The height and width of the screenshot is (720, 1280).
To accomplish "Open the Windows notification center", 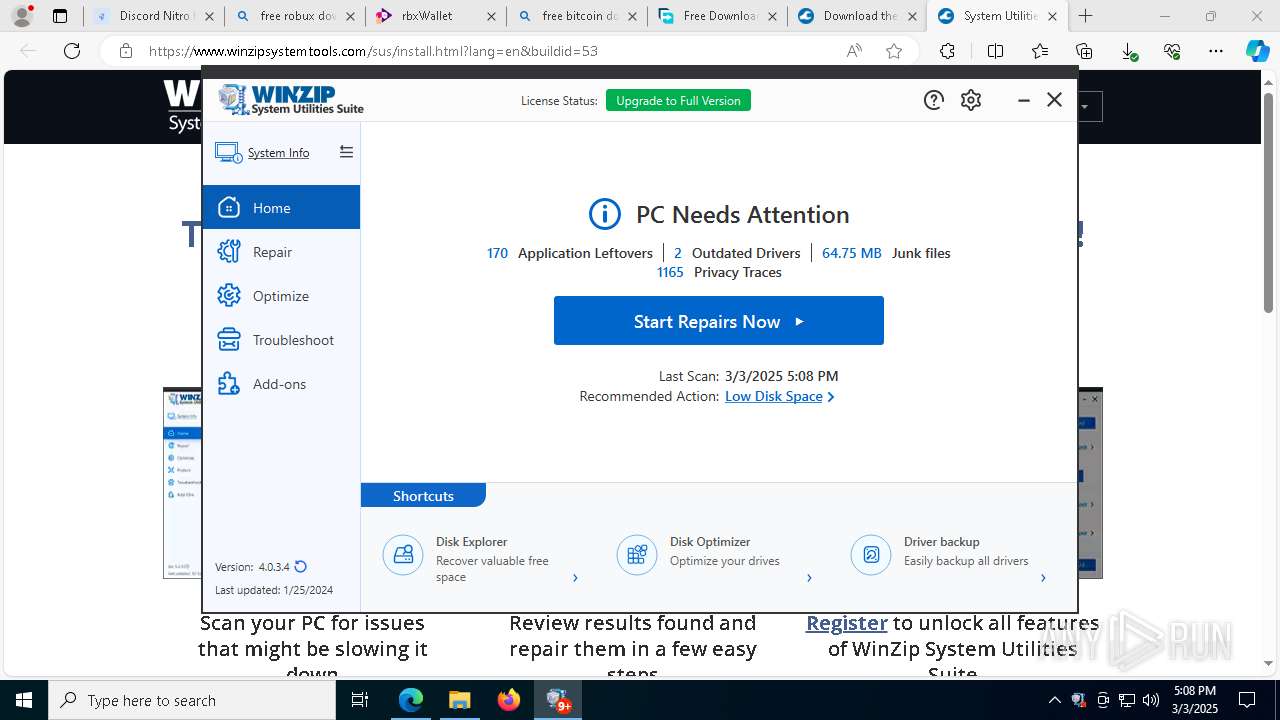I will (x=1248, y=700).
